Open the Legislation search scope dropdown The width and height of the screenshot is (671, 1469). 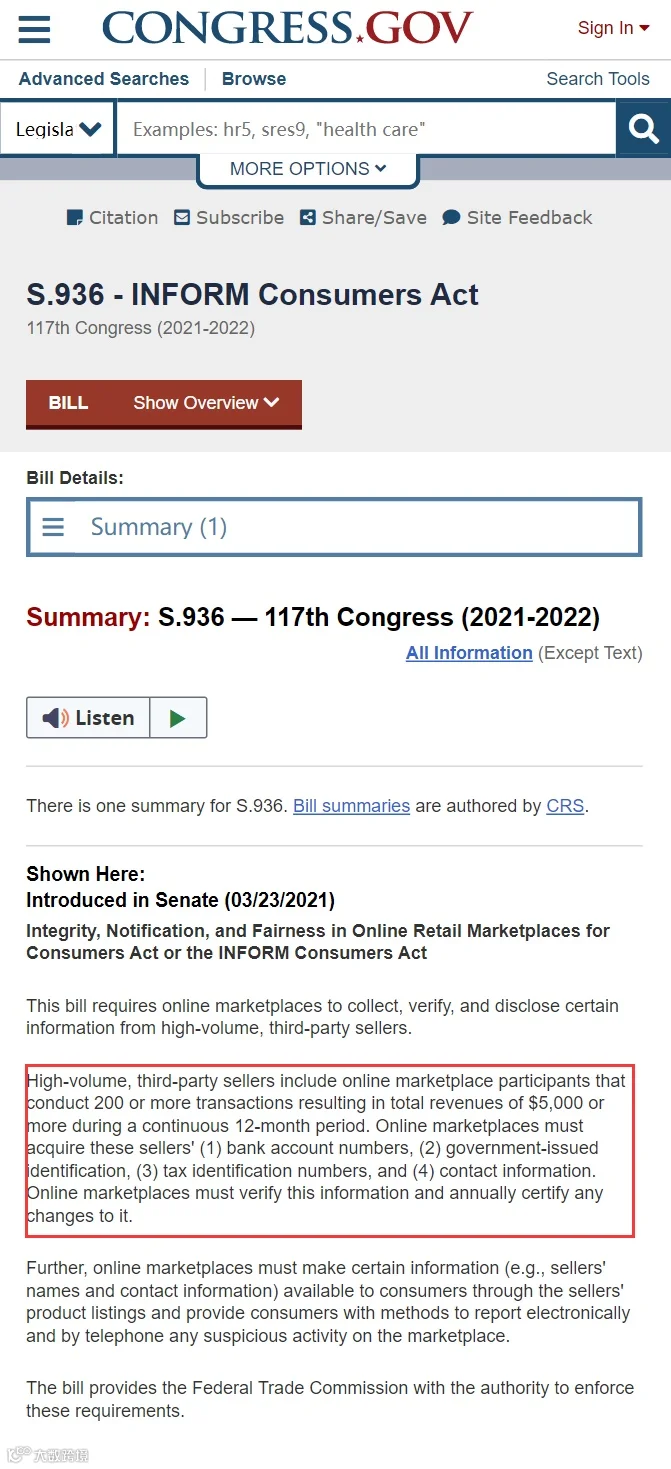click(x=58, y=129)
